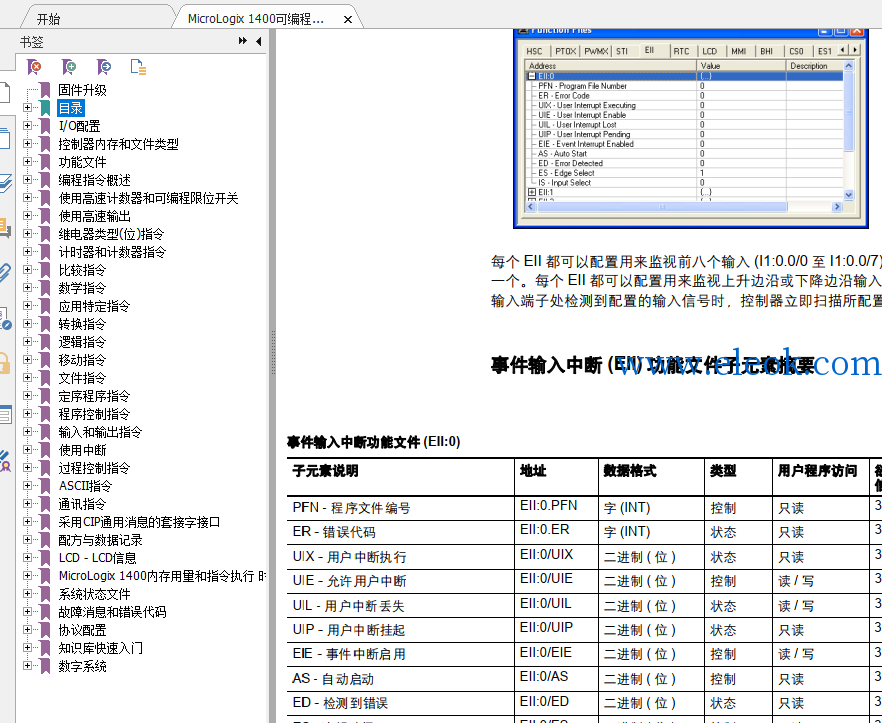
Task: Click the bookmark icon beside 通讯指令
Action: (46, 504)
